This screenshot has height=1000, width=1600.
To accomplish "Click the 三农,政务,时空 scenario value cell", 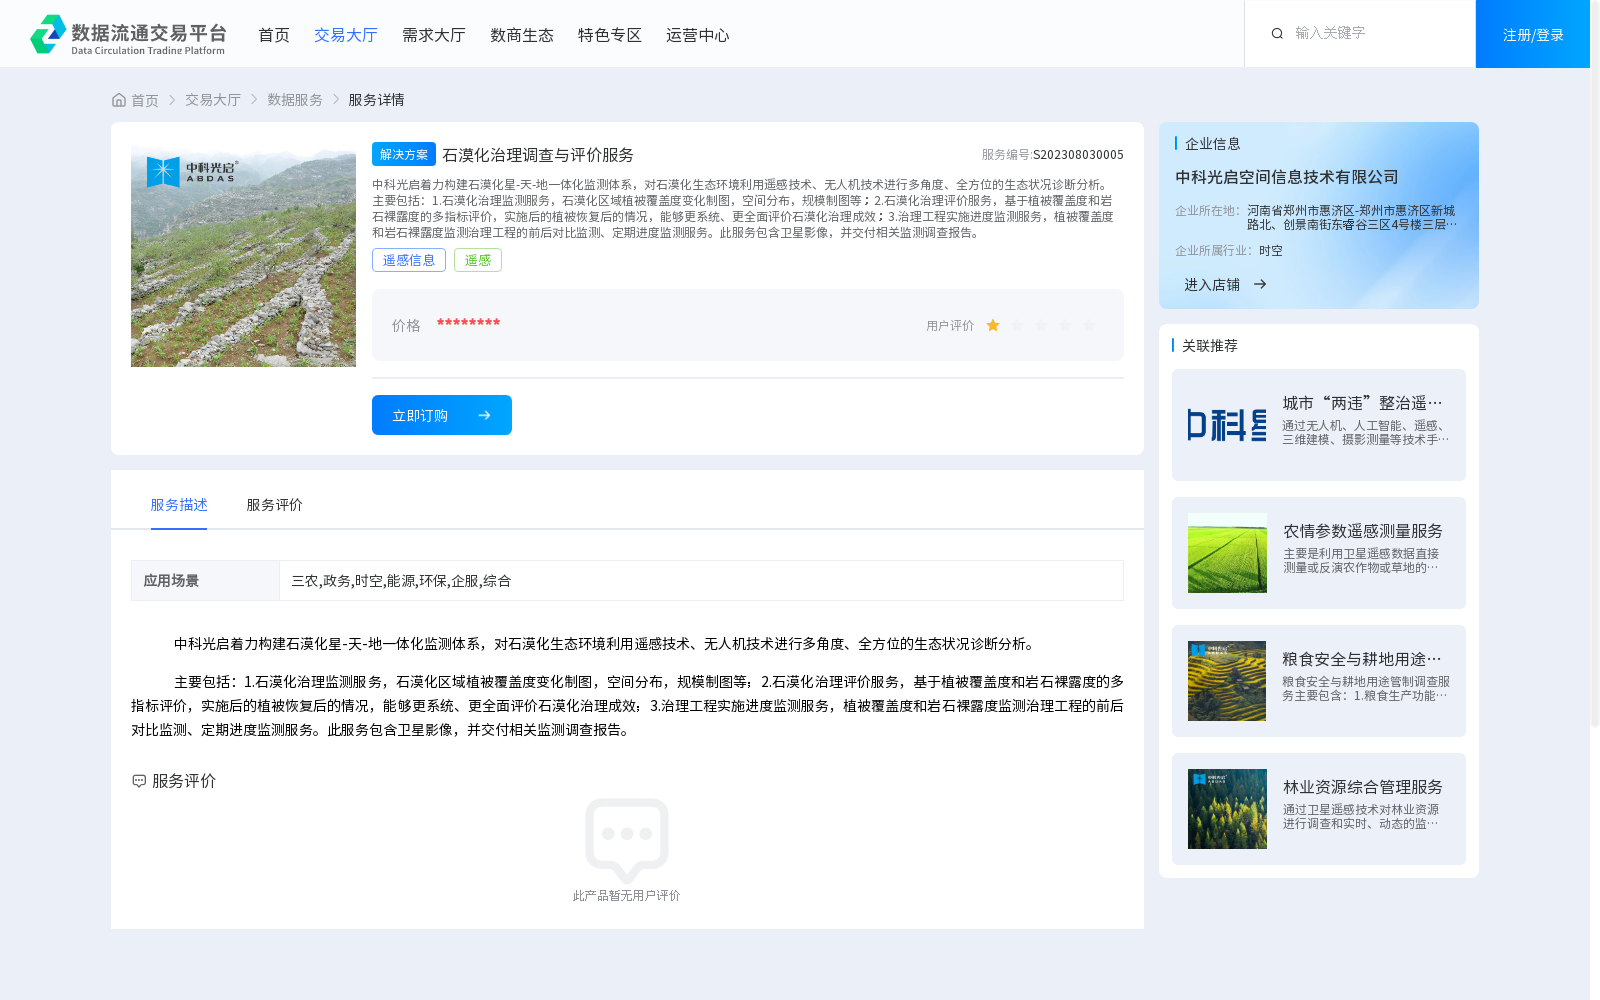I will (x=701, y=580).
